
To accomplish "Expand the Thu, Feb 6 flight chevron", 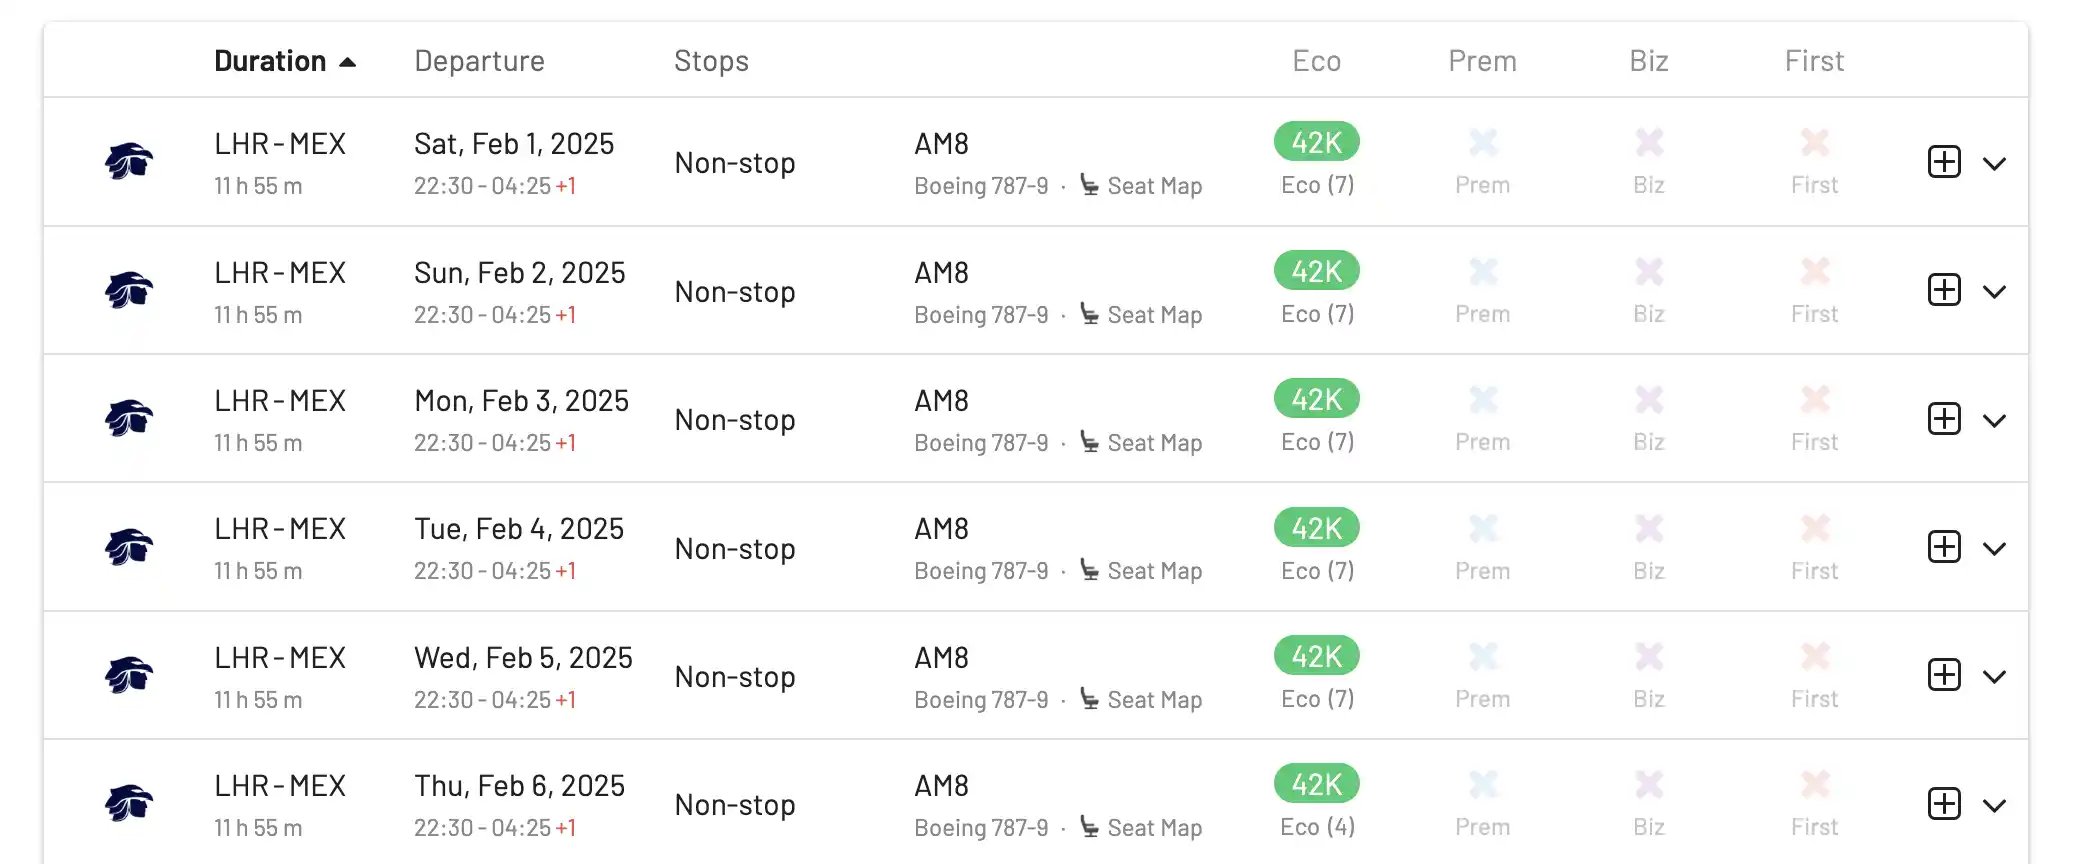I will [x=1994, y=805].
